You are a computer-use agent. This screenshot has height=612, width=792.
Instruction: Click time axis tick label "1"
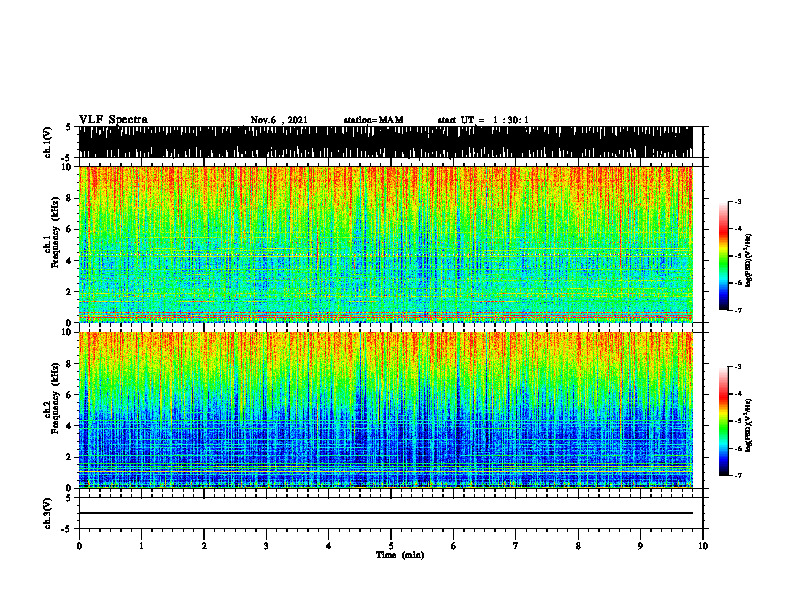point(141,546)
